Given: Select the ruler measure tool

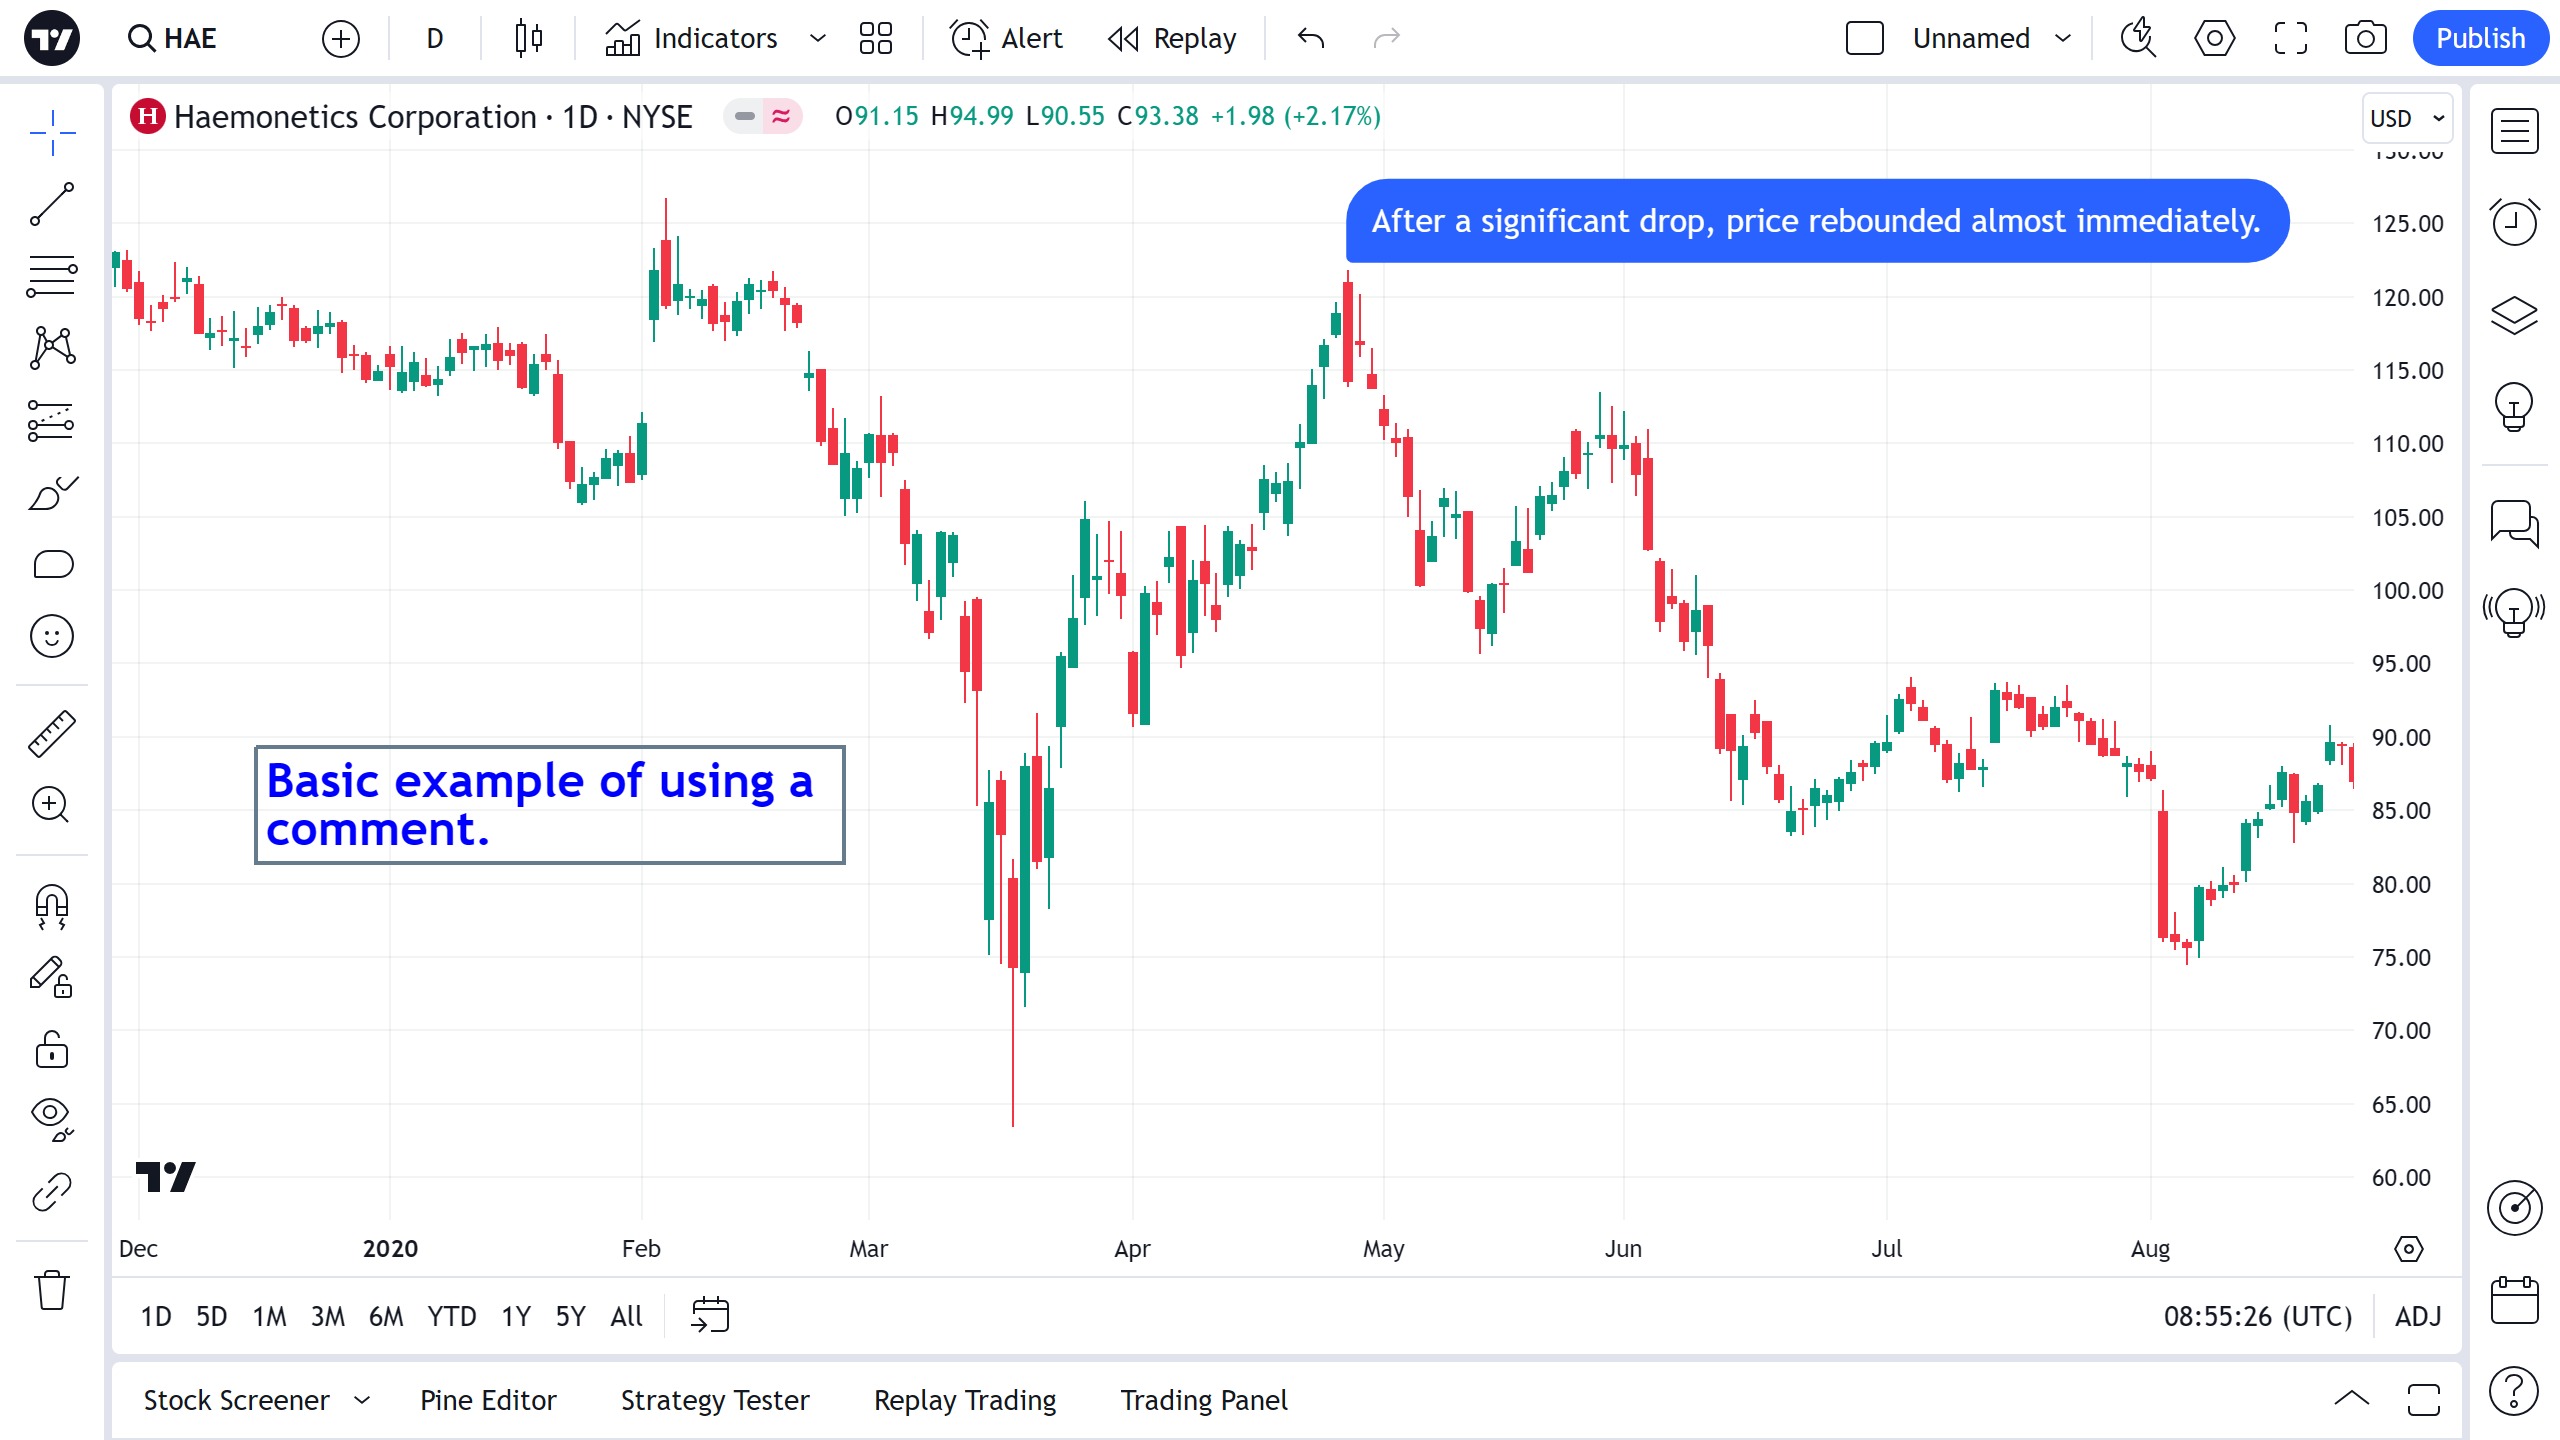Looking at the screenshot, I should (52, 733).
